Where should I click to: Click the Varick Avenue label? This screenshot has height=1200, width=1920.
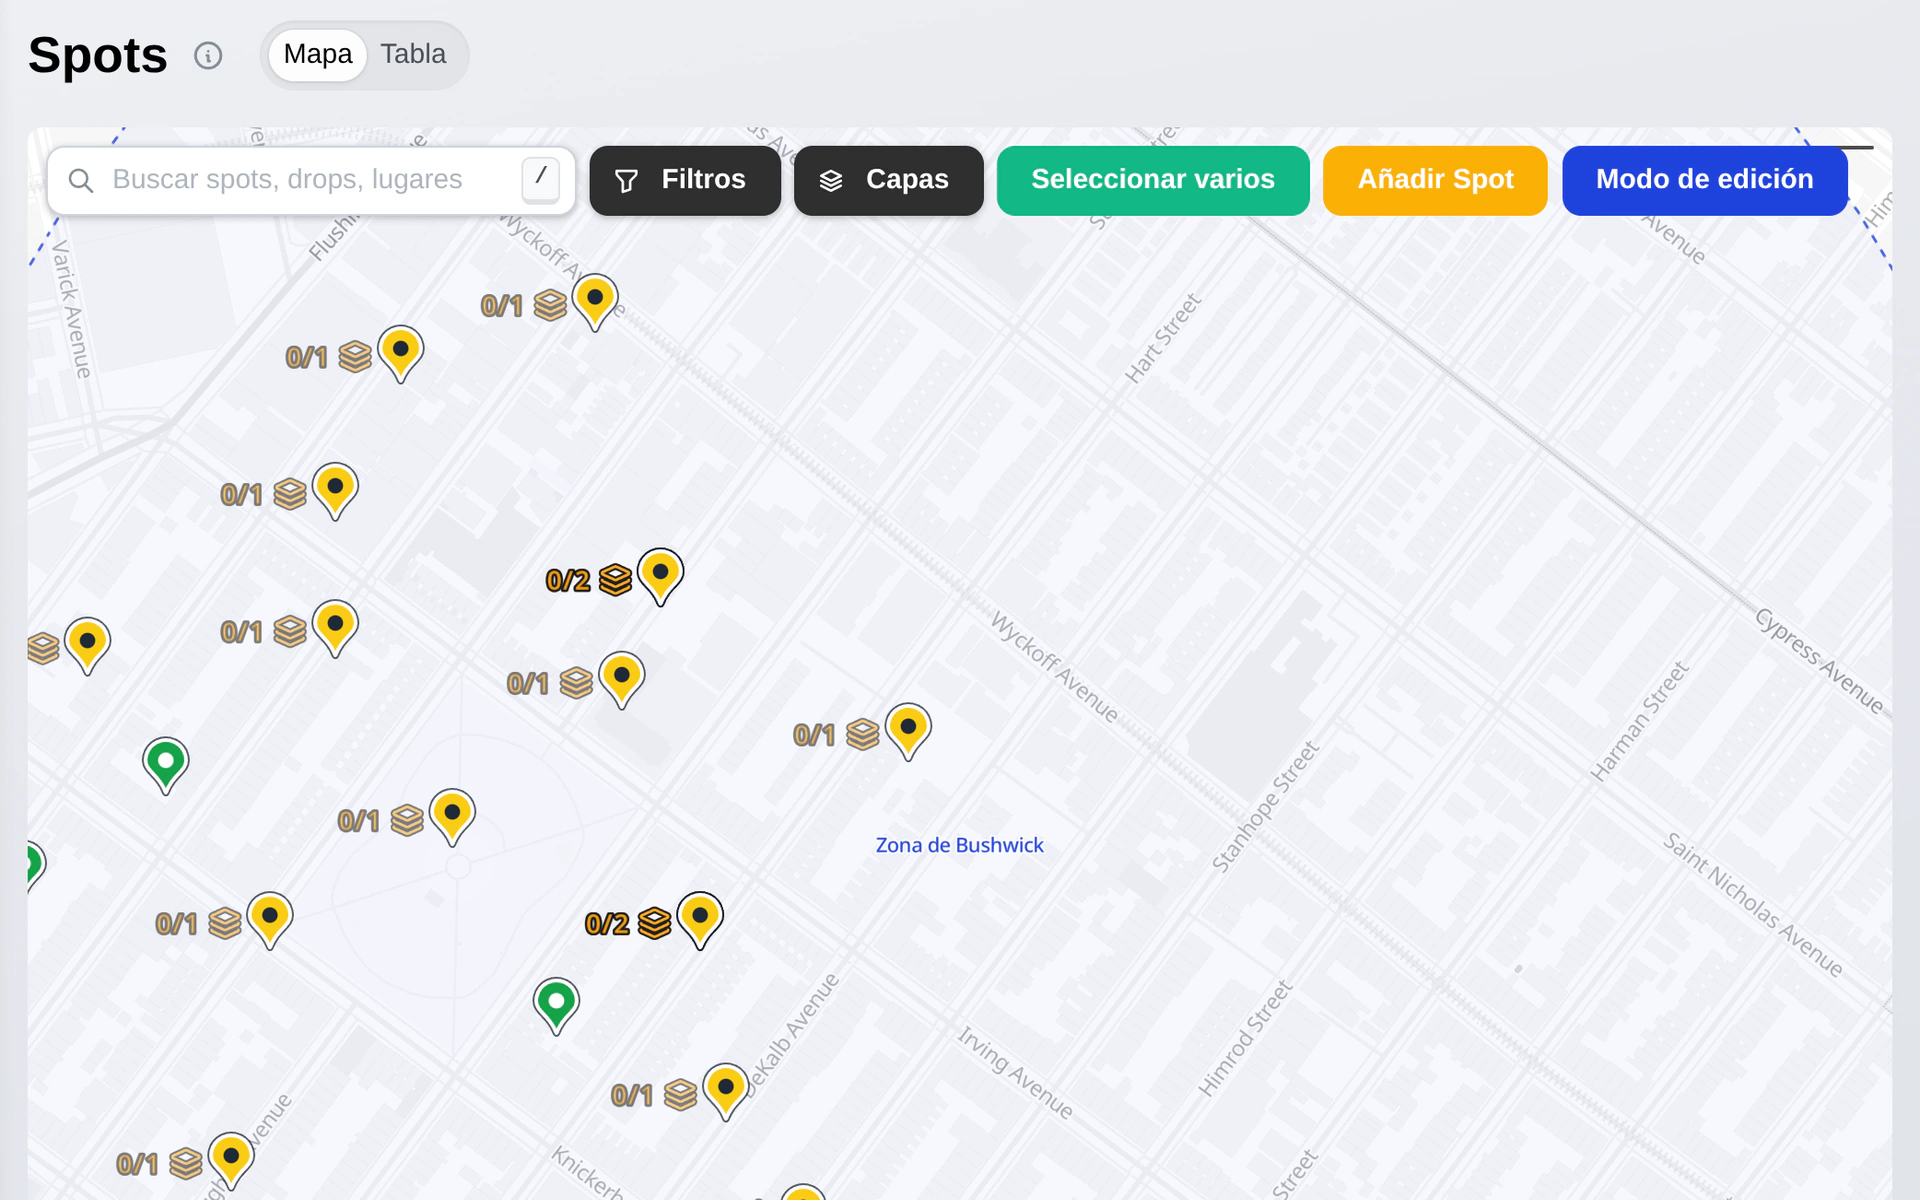coord(72,308)
